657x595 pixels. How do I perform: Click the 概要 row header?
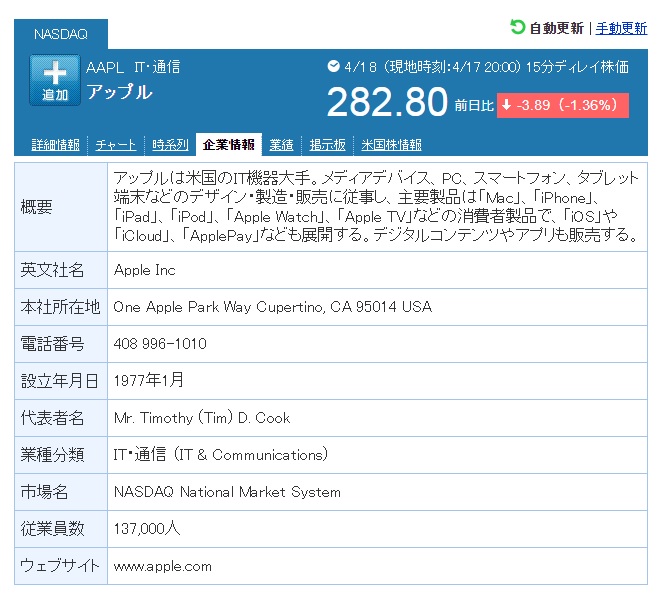point(61,207)
